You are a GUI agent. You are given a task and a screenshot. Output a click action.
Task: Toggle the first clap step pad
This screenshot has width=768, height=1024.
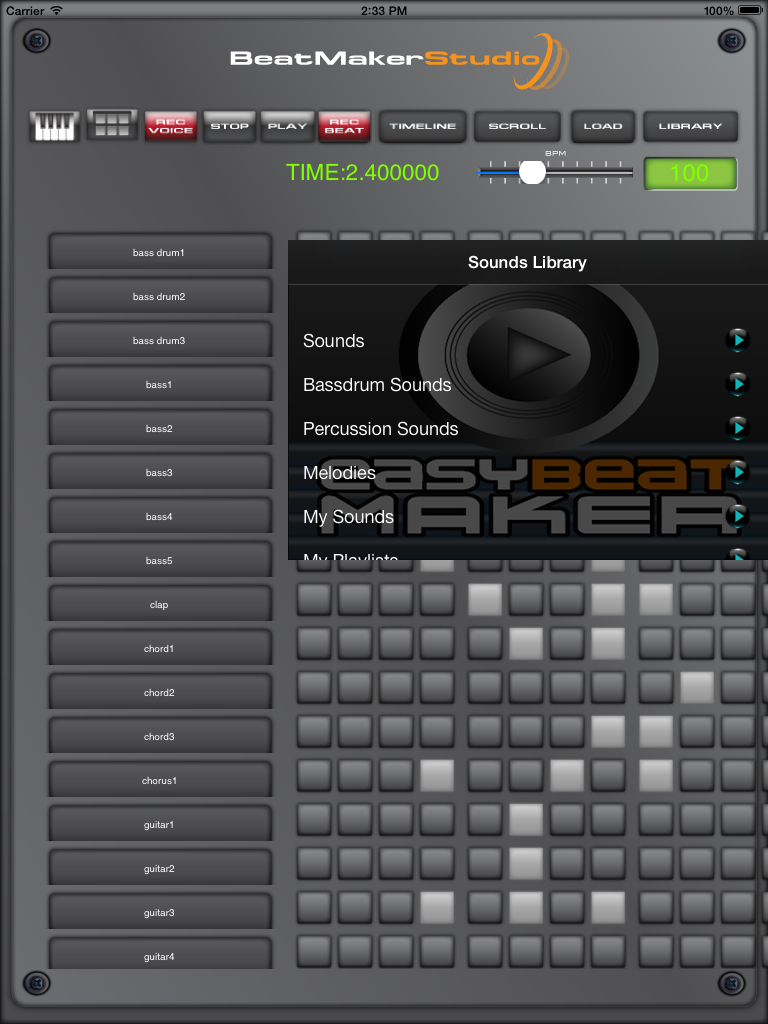(313, 600)
